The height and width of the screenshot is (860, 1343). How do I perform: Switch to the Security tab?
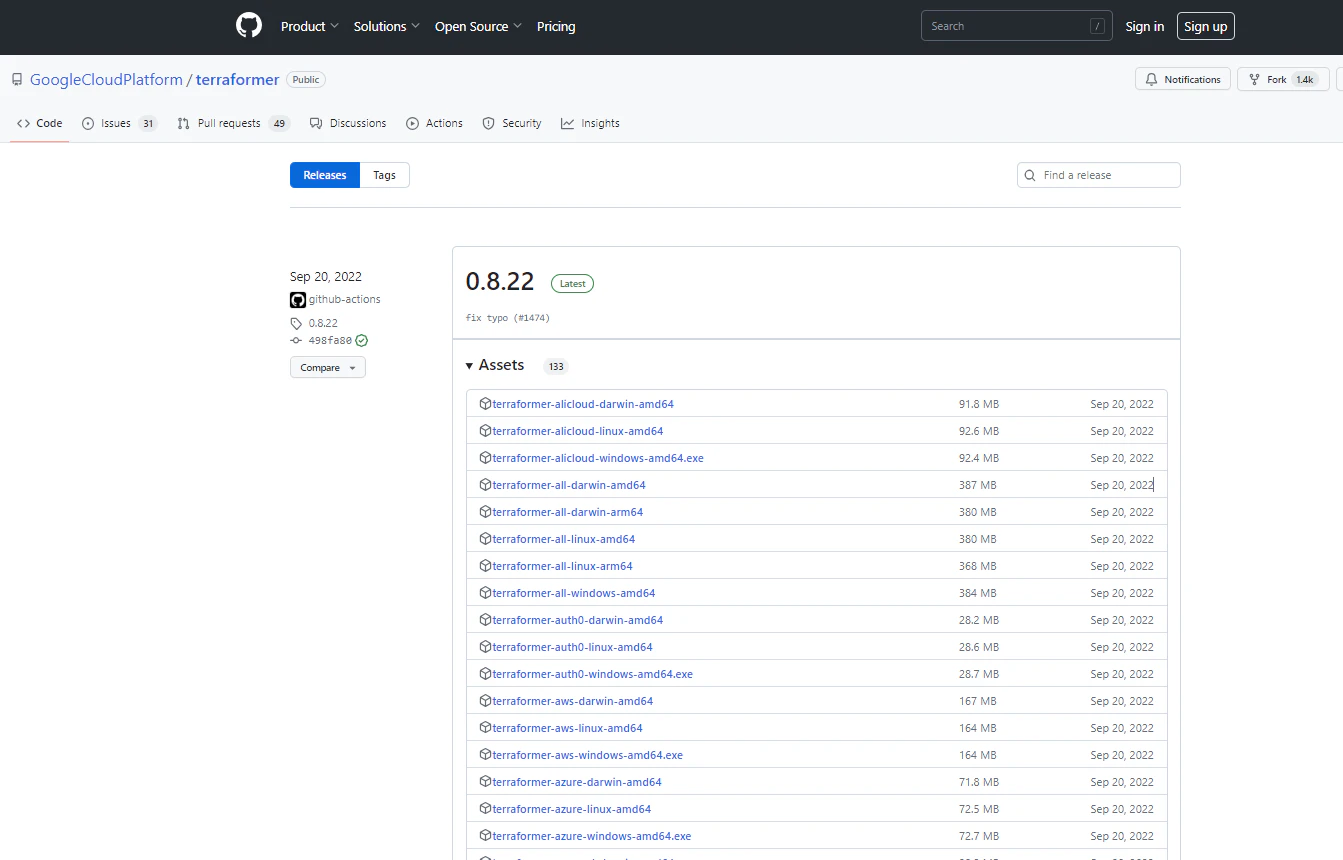(x=512, y=124)
